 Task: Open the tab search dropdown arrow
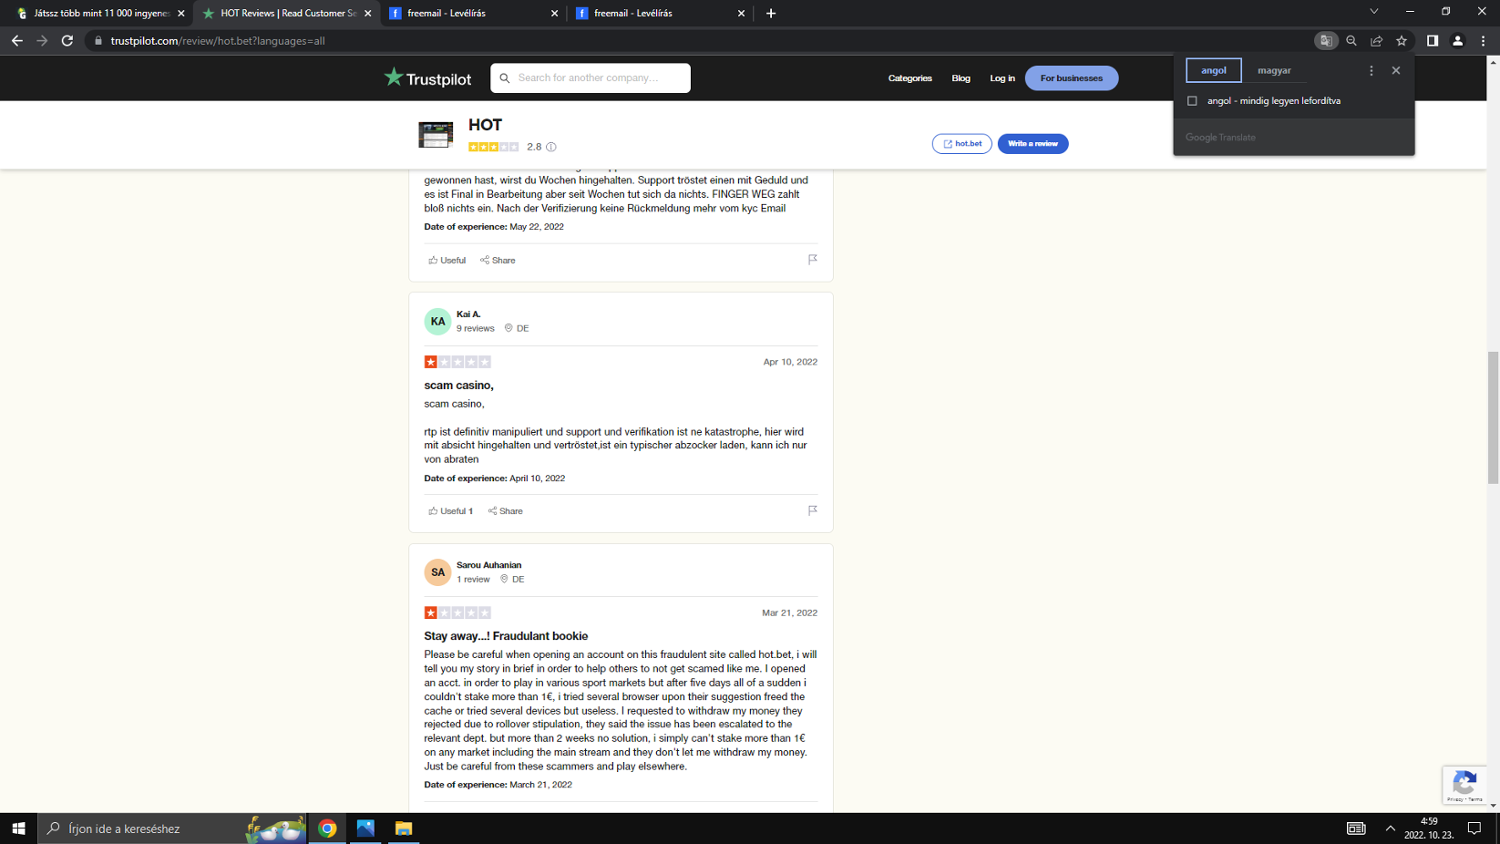(x=1374, y=11)
